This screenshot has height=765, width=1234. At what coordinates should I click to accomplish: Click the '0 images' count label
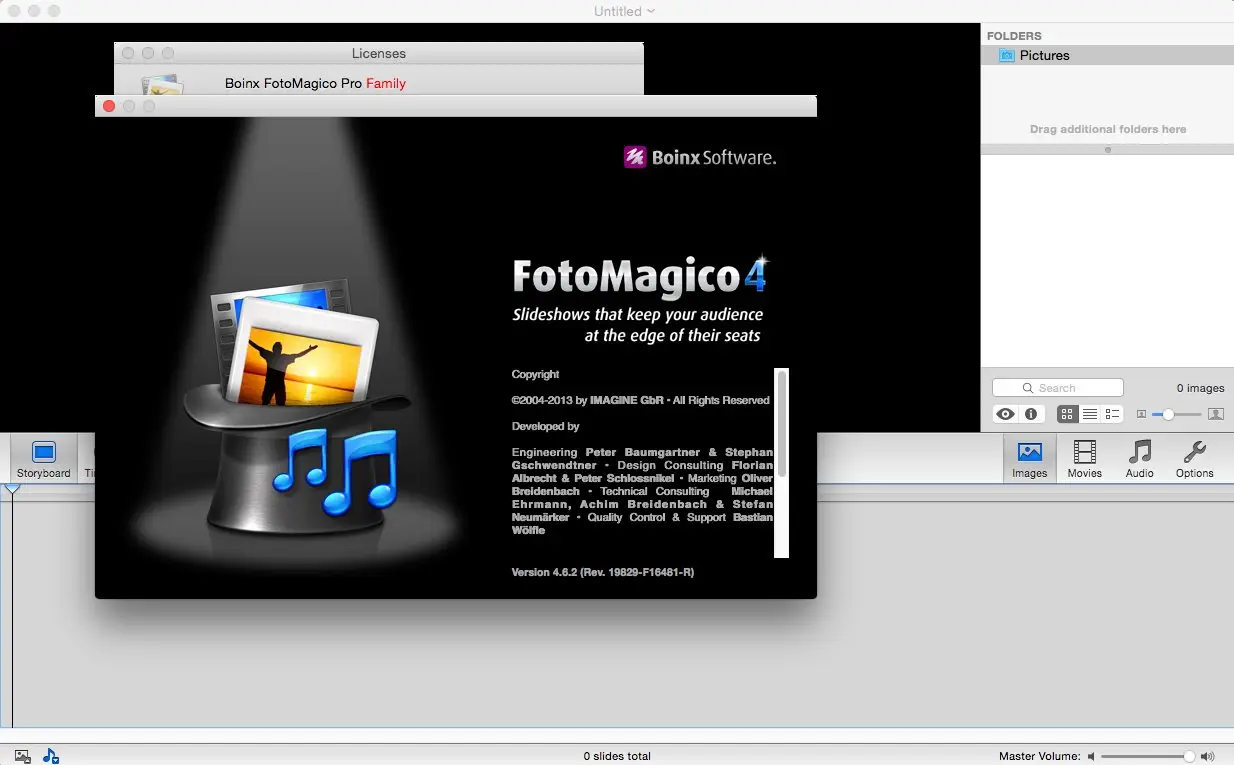click(x=1200, y=388)
